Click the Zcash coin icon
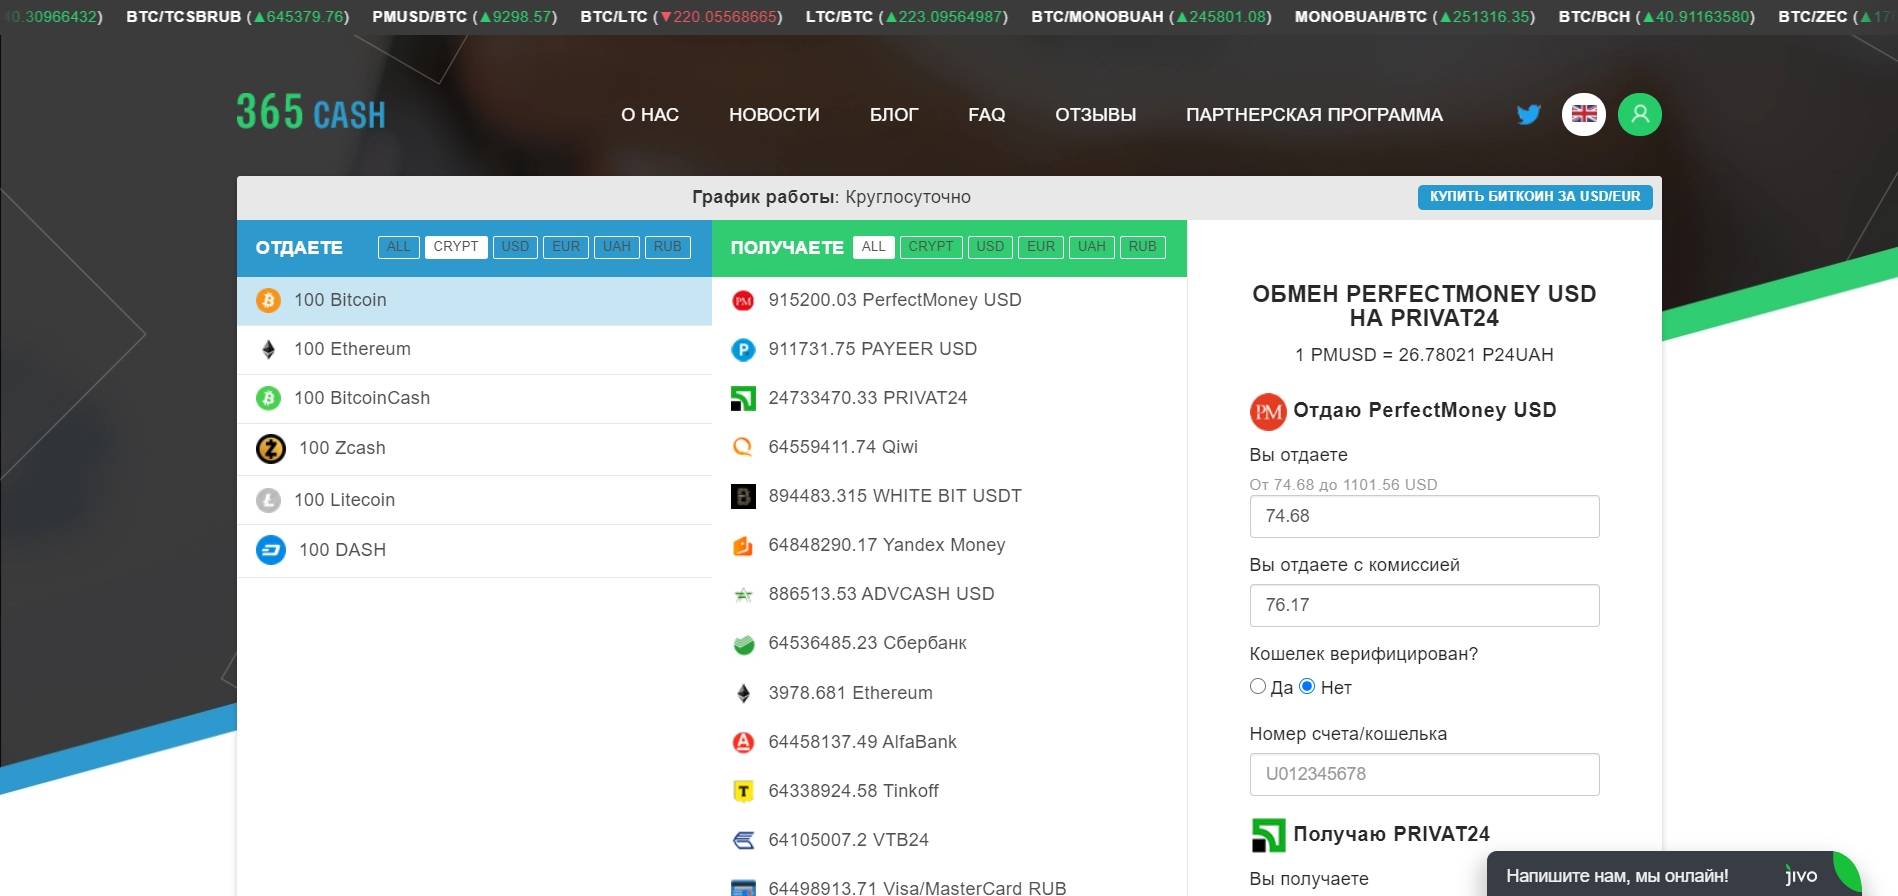Image resolution: width=1898 pixels, height=896 pixels. 271,448
